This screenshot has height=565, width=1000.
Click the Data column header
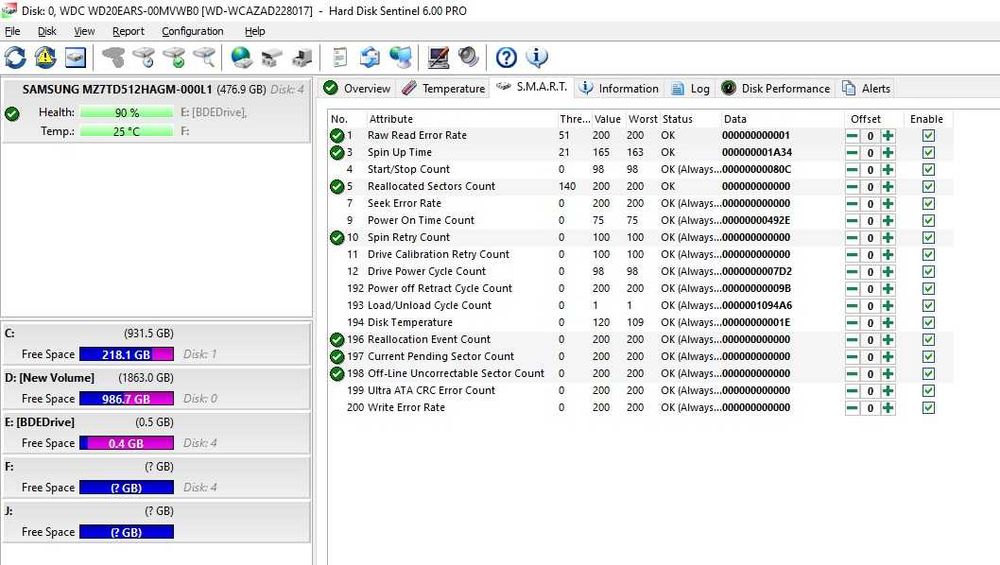pos(735,119)
